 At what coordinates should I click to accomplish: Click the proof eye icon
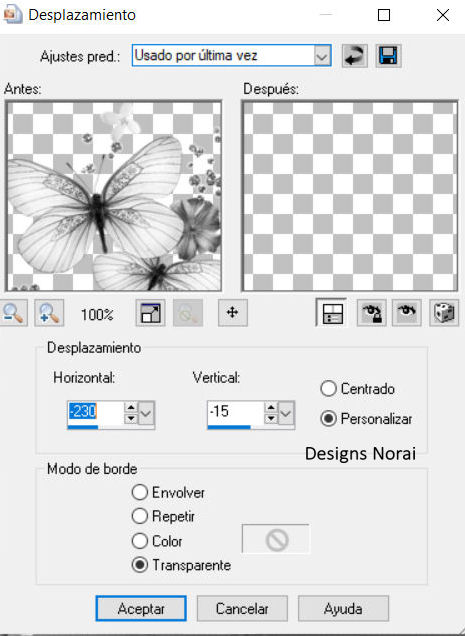pos(407,313)
